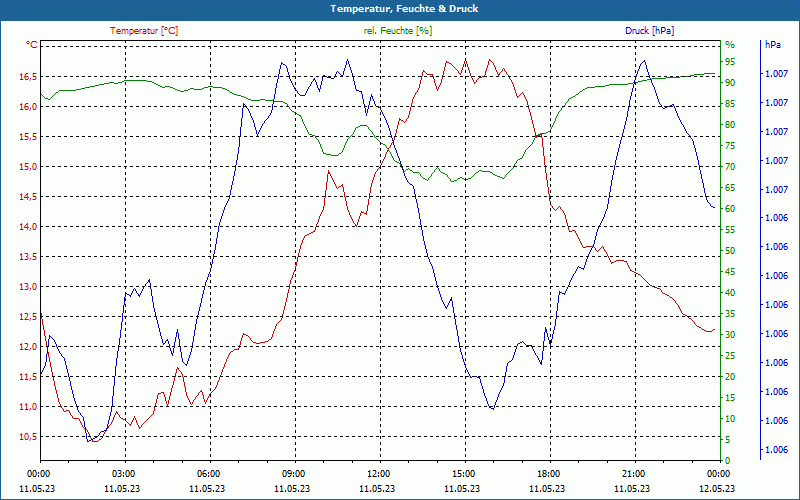Click the "12,5" temperature axis value

tap(28, 317)
